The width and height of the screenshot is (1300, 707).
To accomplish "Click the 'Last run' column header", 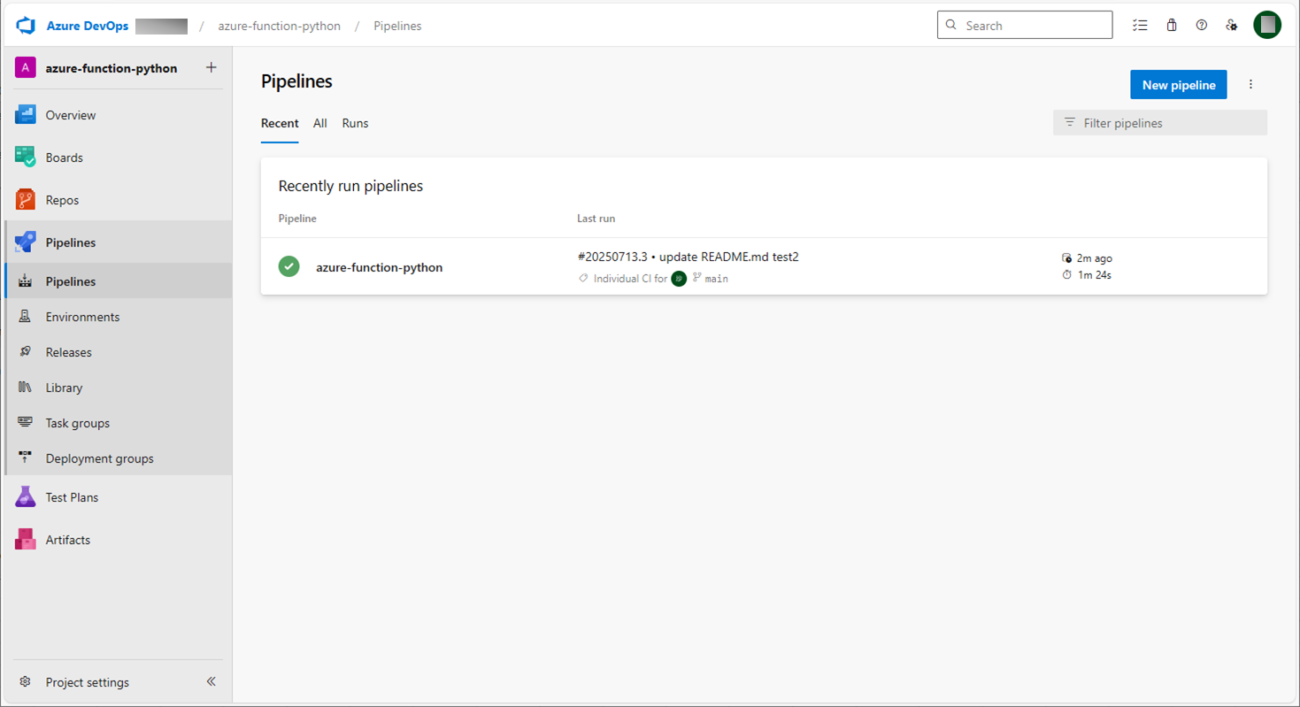I will click(x=596, y=218).
